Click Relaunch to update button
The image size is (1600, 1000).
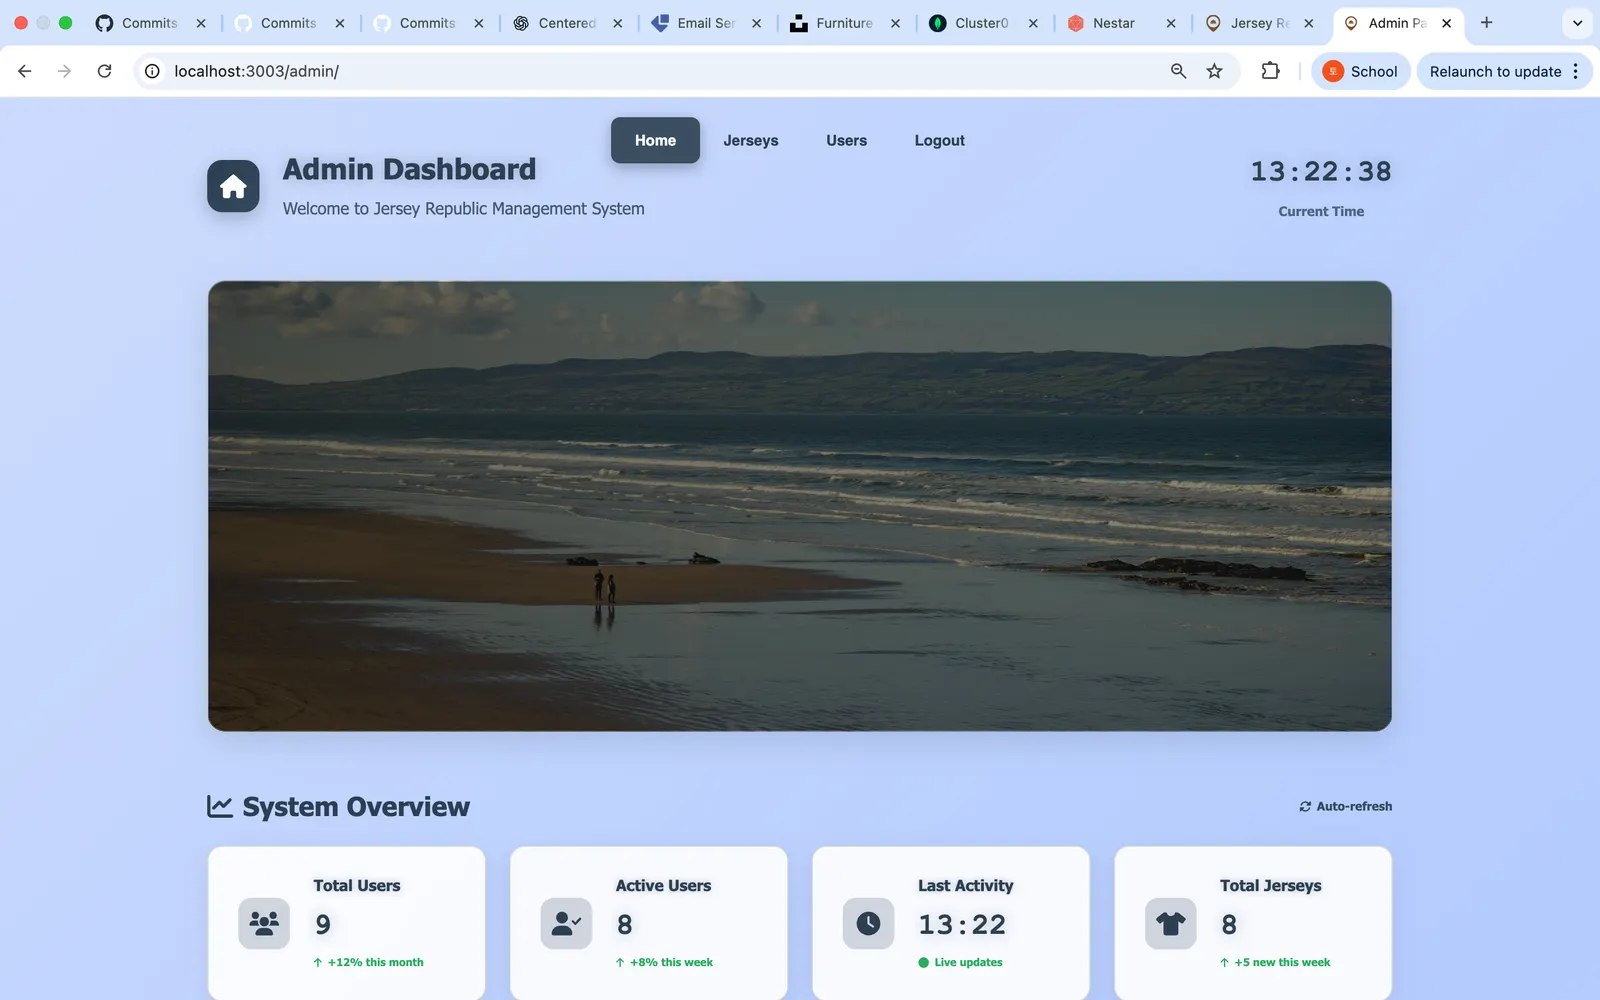[1495, 71]
